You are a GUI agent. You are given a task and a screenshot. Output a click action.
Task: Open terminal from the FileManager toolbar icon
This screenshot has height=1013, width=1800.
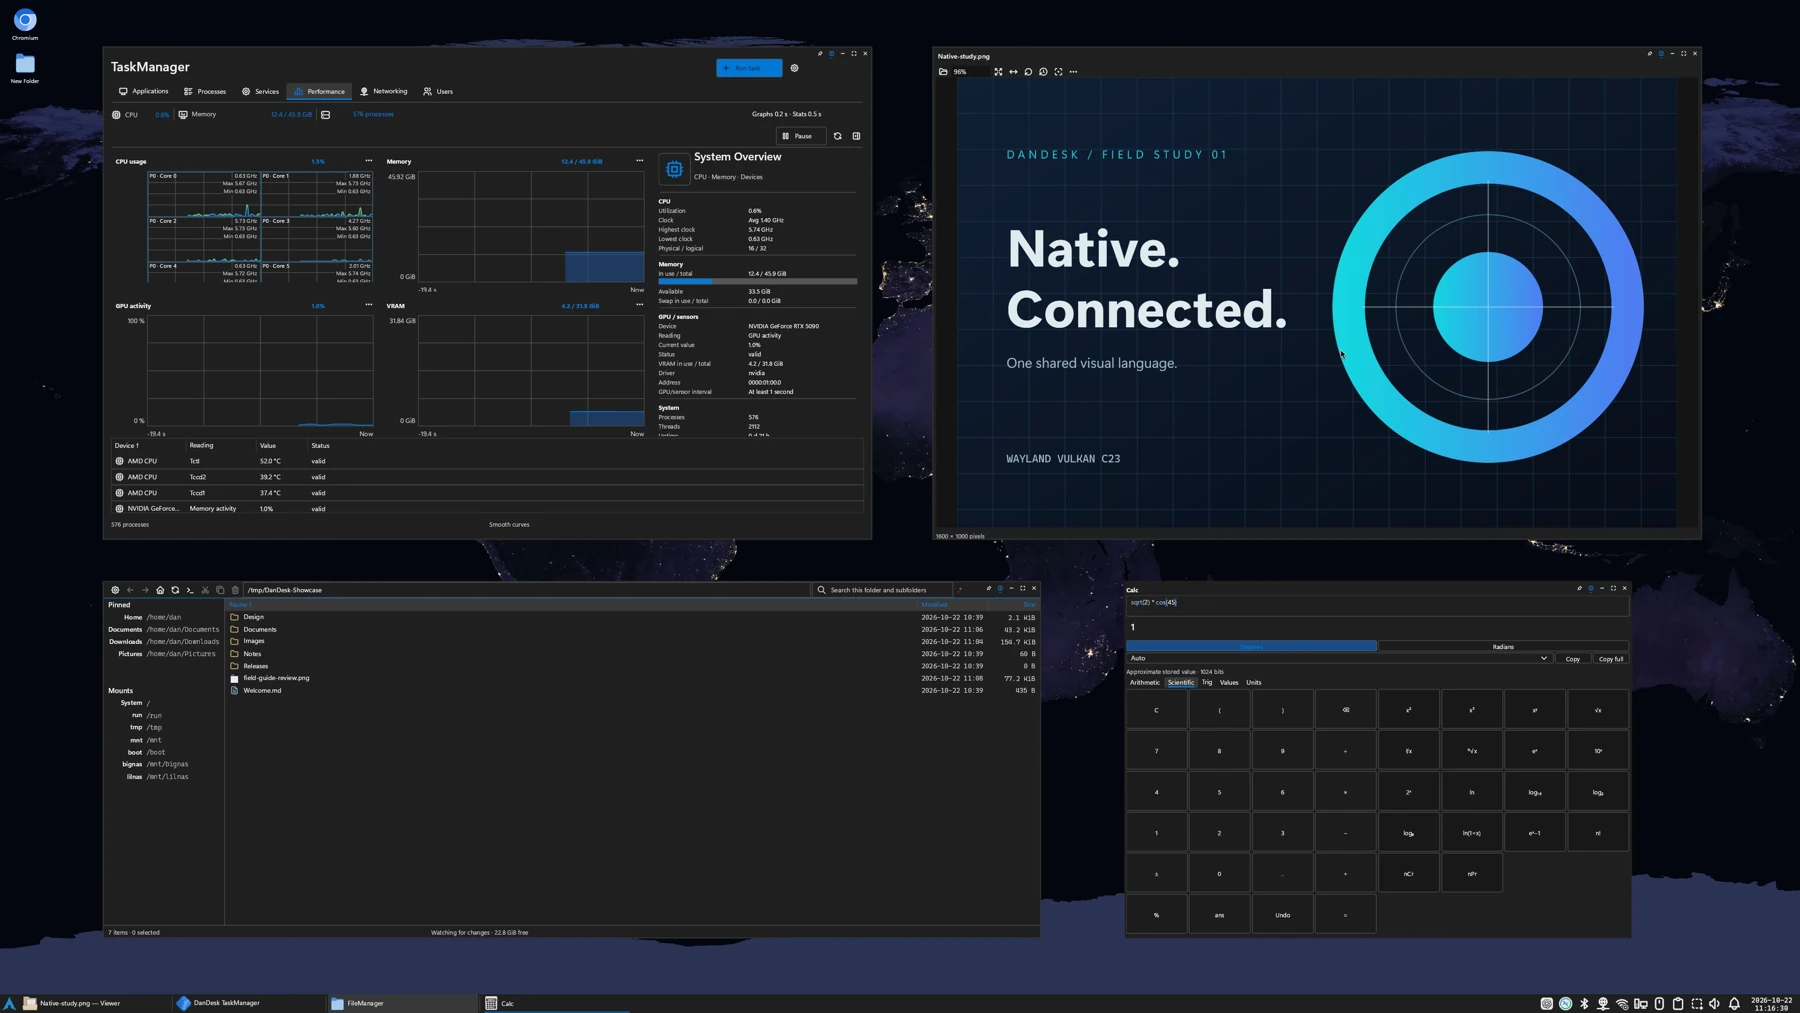[190, 590]
